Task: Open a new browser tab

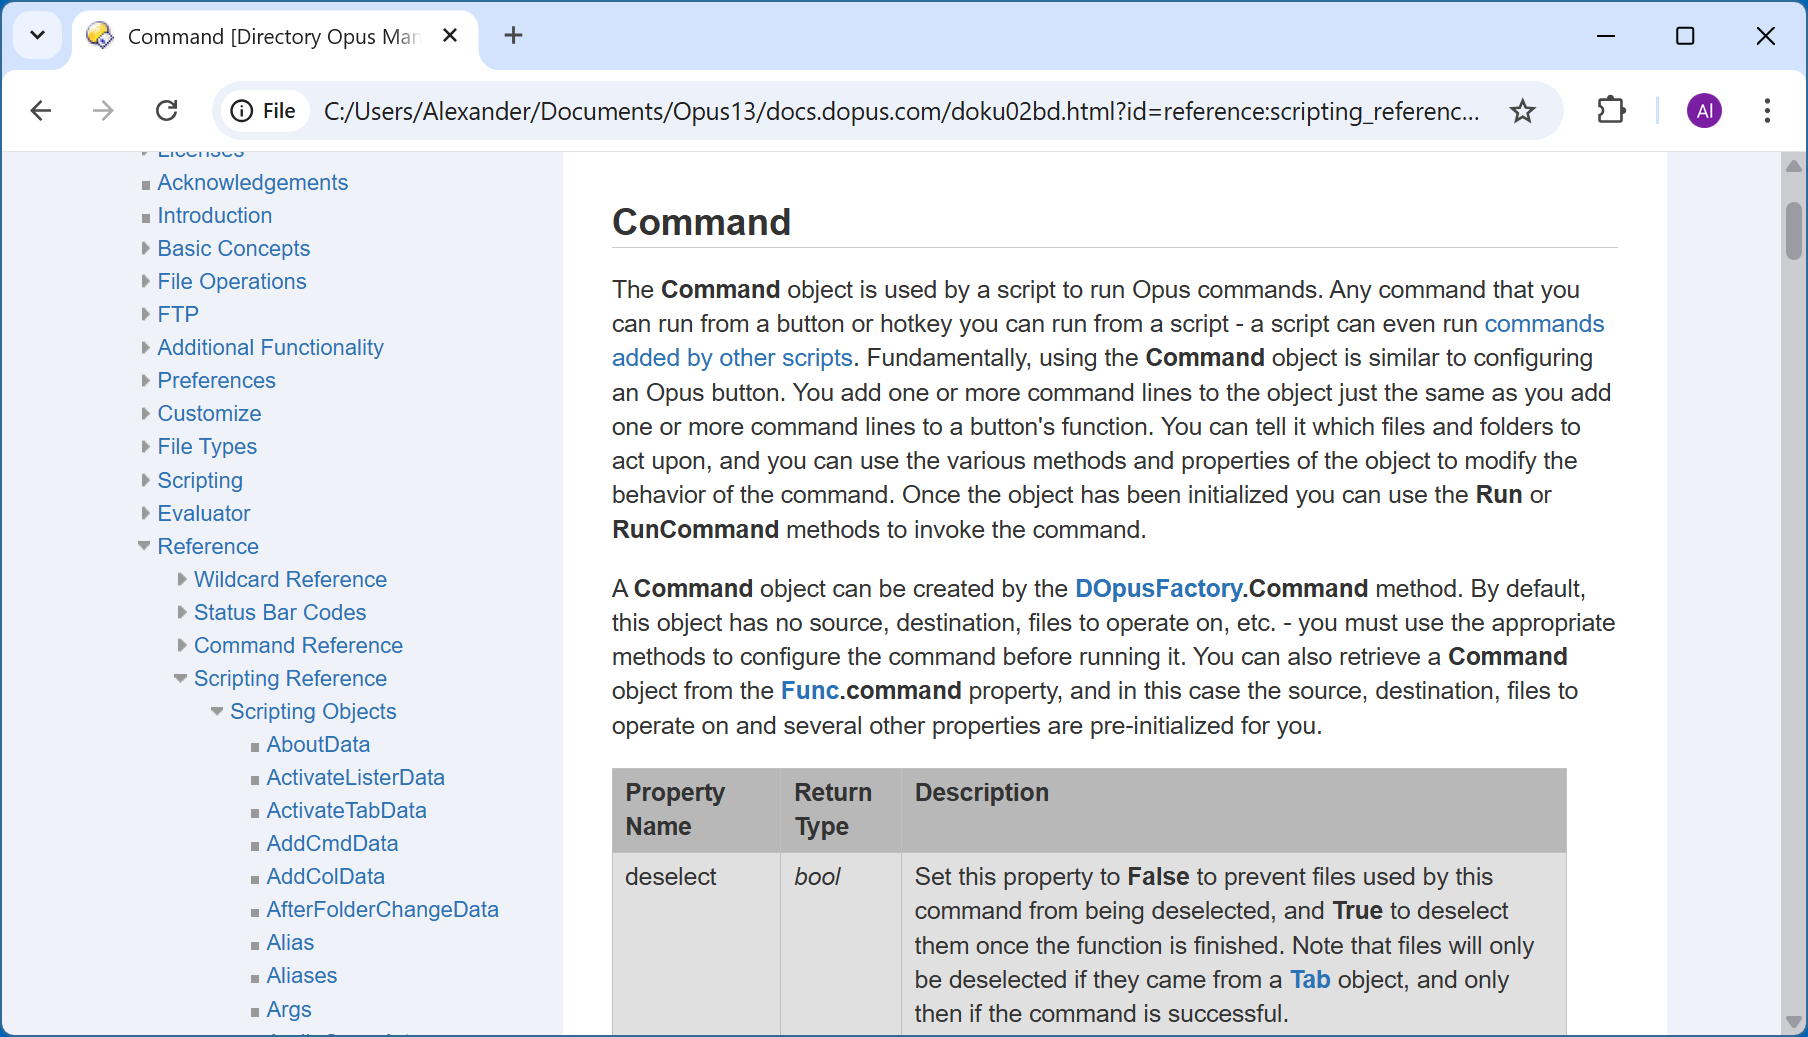Action: coord(513,36)
